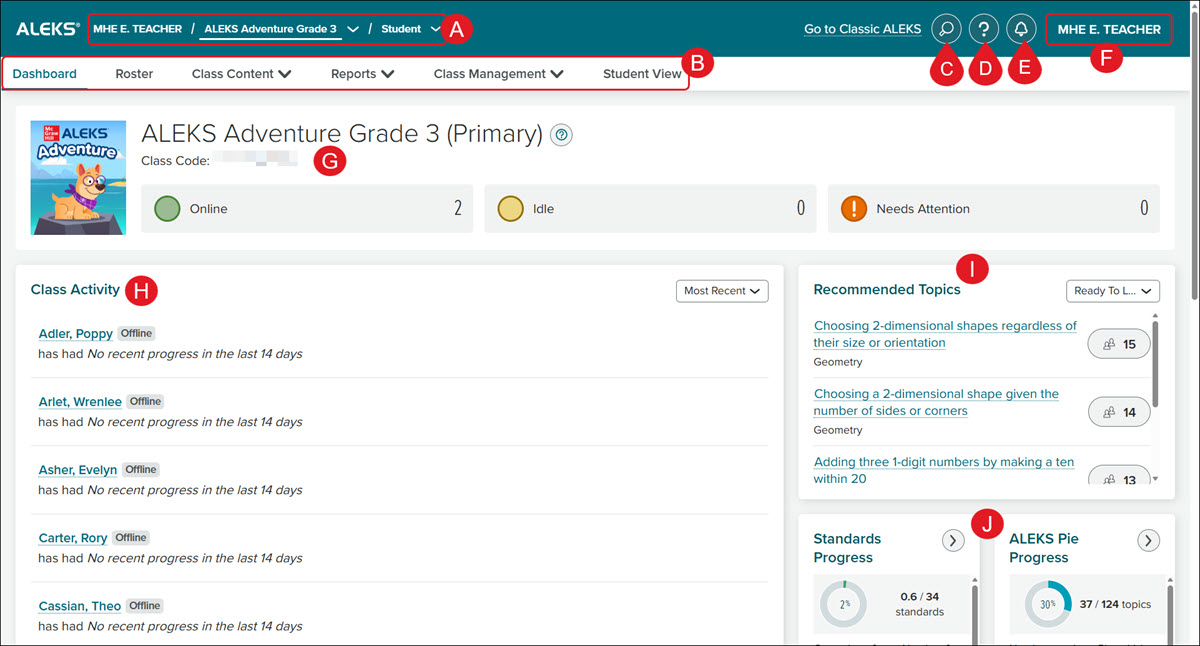Click the Needs Attention count card
The image size is (1200, 646).
click(994, 209)
